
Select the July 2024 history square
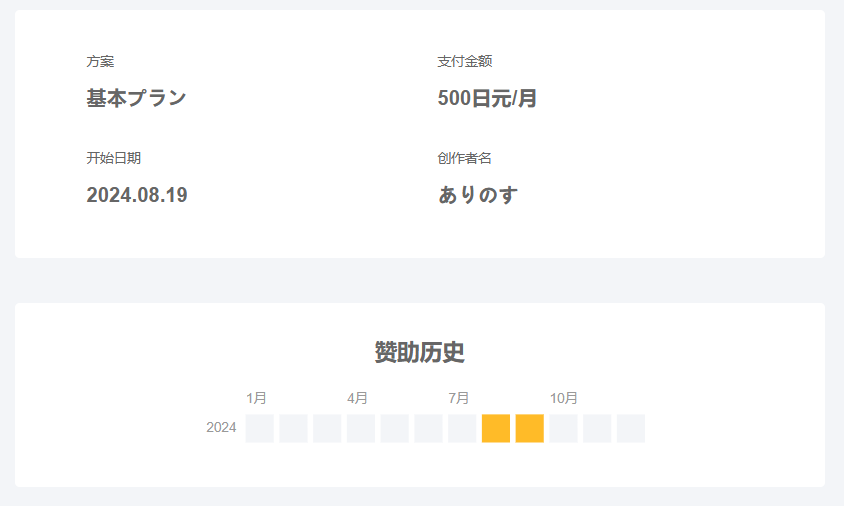pos(462,428)
